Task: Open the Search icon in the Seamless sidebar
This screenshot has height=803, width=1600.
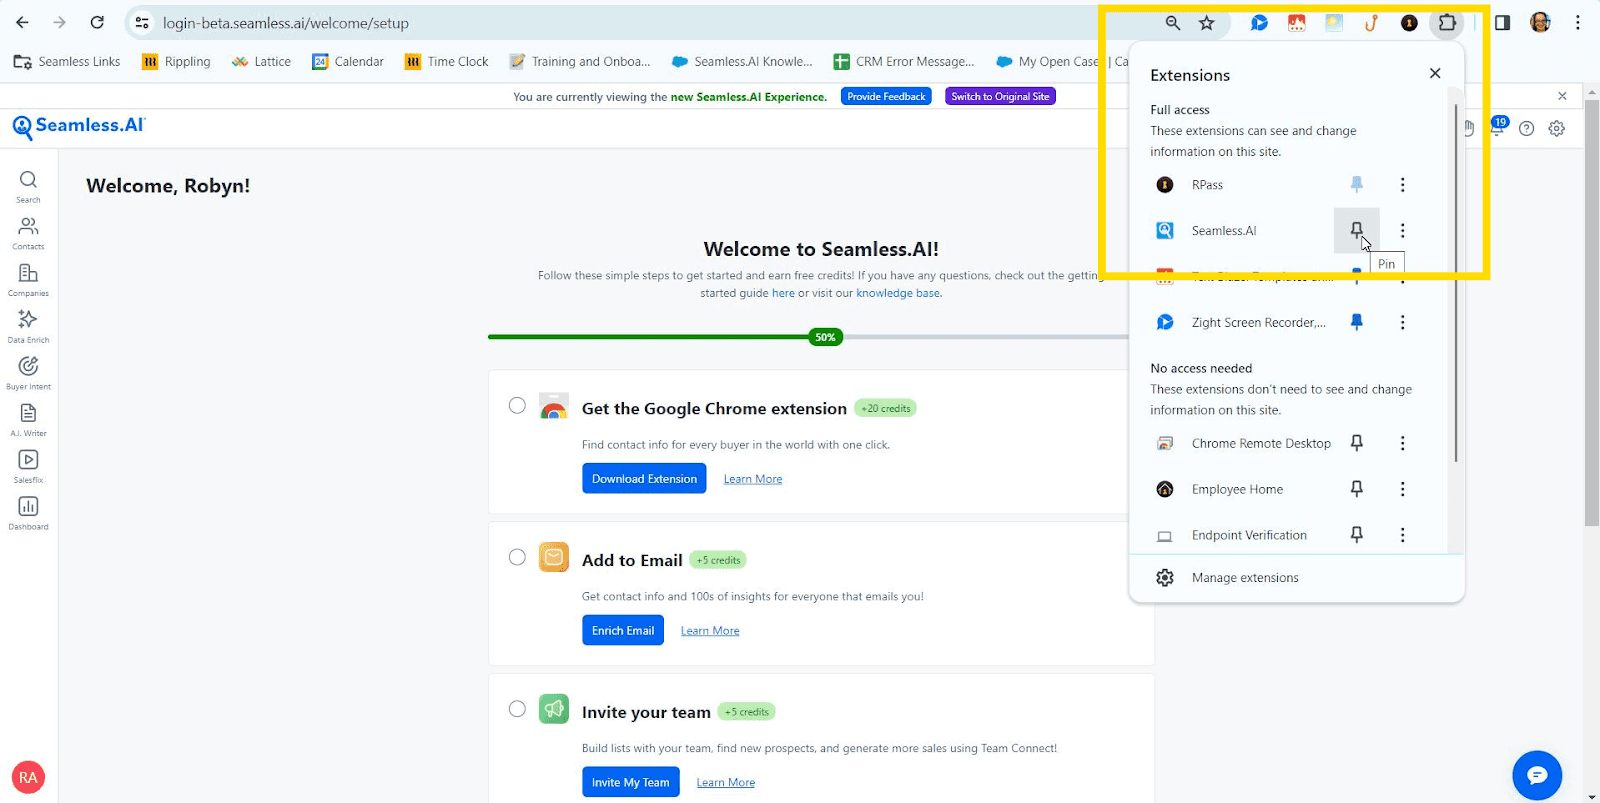Action: tap(28, 185)
